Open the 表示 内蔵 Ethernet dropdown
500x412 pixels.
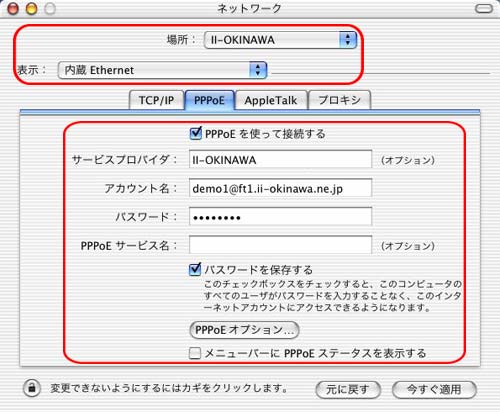pos(162,70)
